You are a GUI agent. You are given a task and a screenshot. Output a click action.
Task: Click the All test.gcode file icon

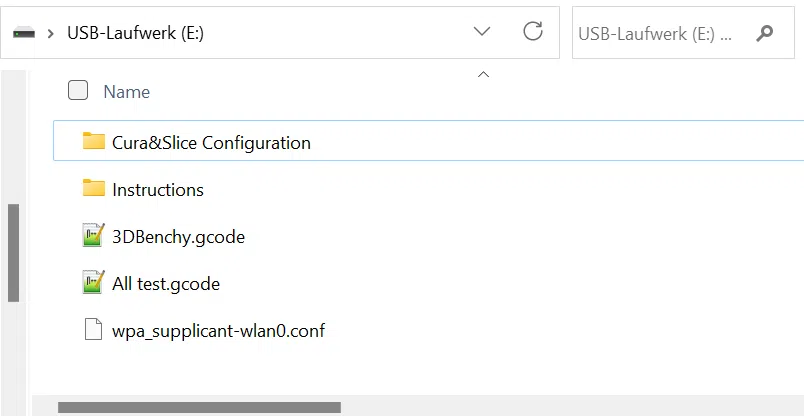[94, 282]
